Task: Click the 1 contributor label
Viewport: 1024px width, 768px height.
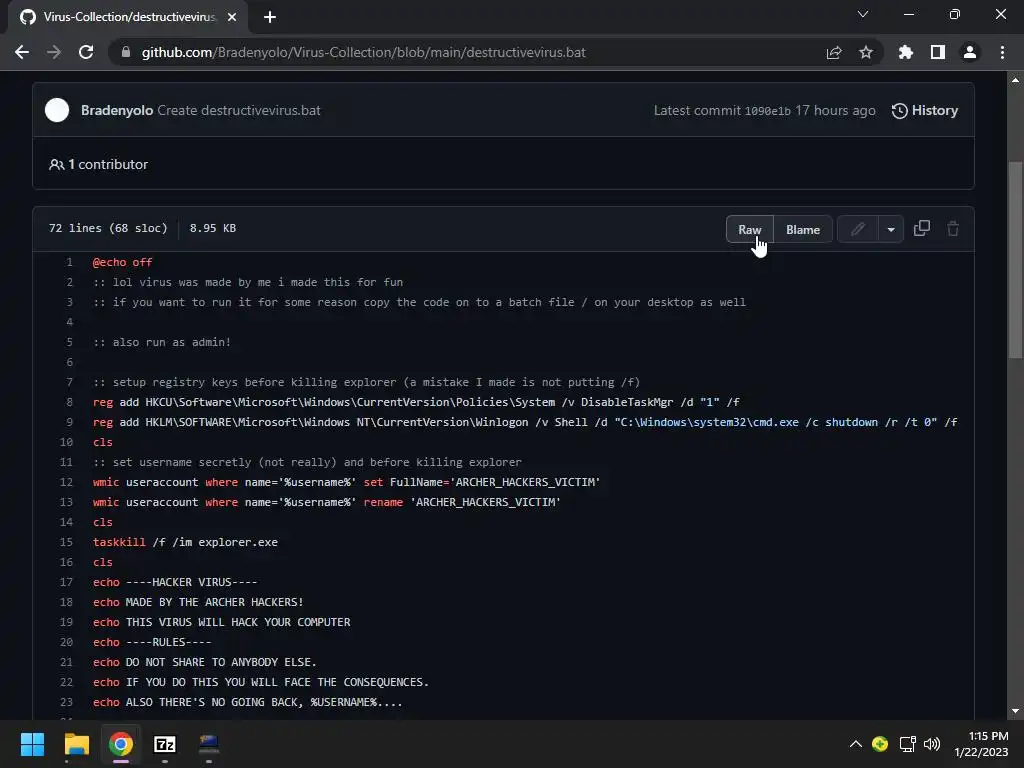Action: [x=99, y=165]
